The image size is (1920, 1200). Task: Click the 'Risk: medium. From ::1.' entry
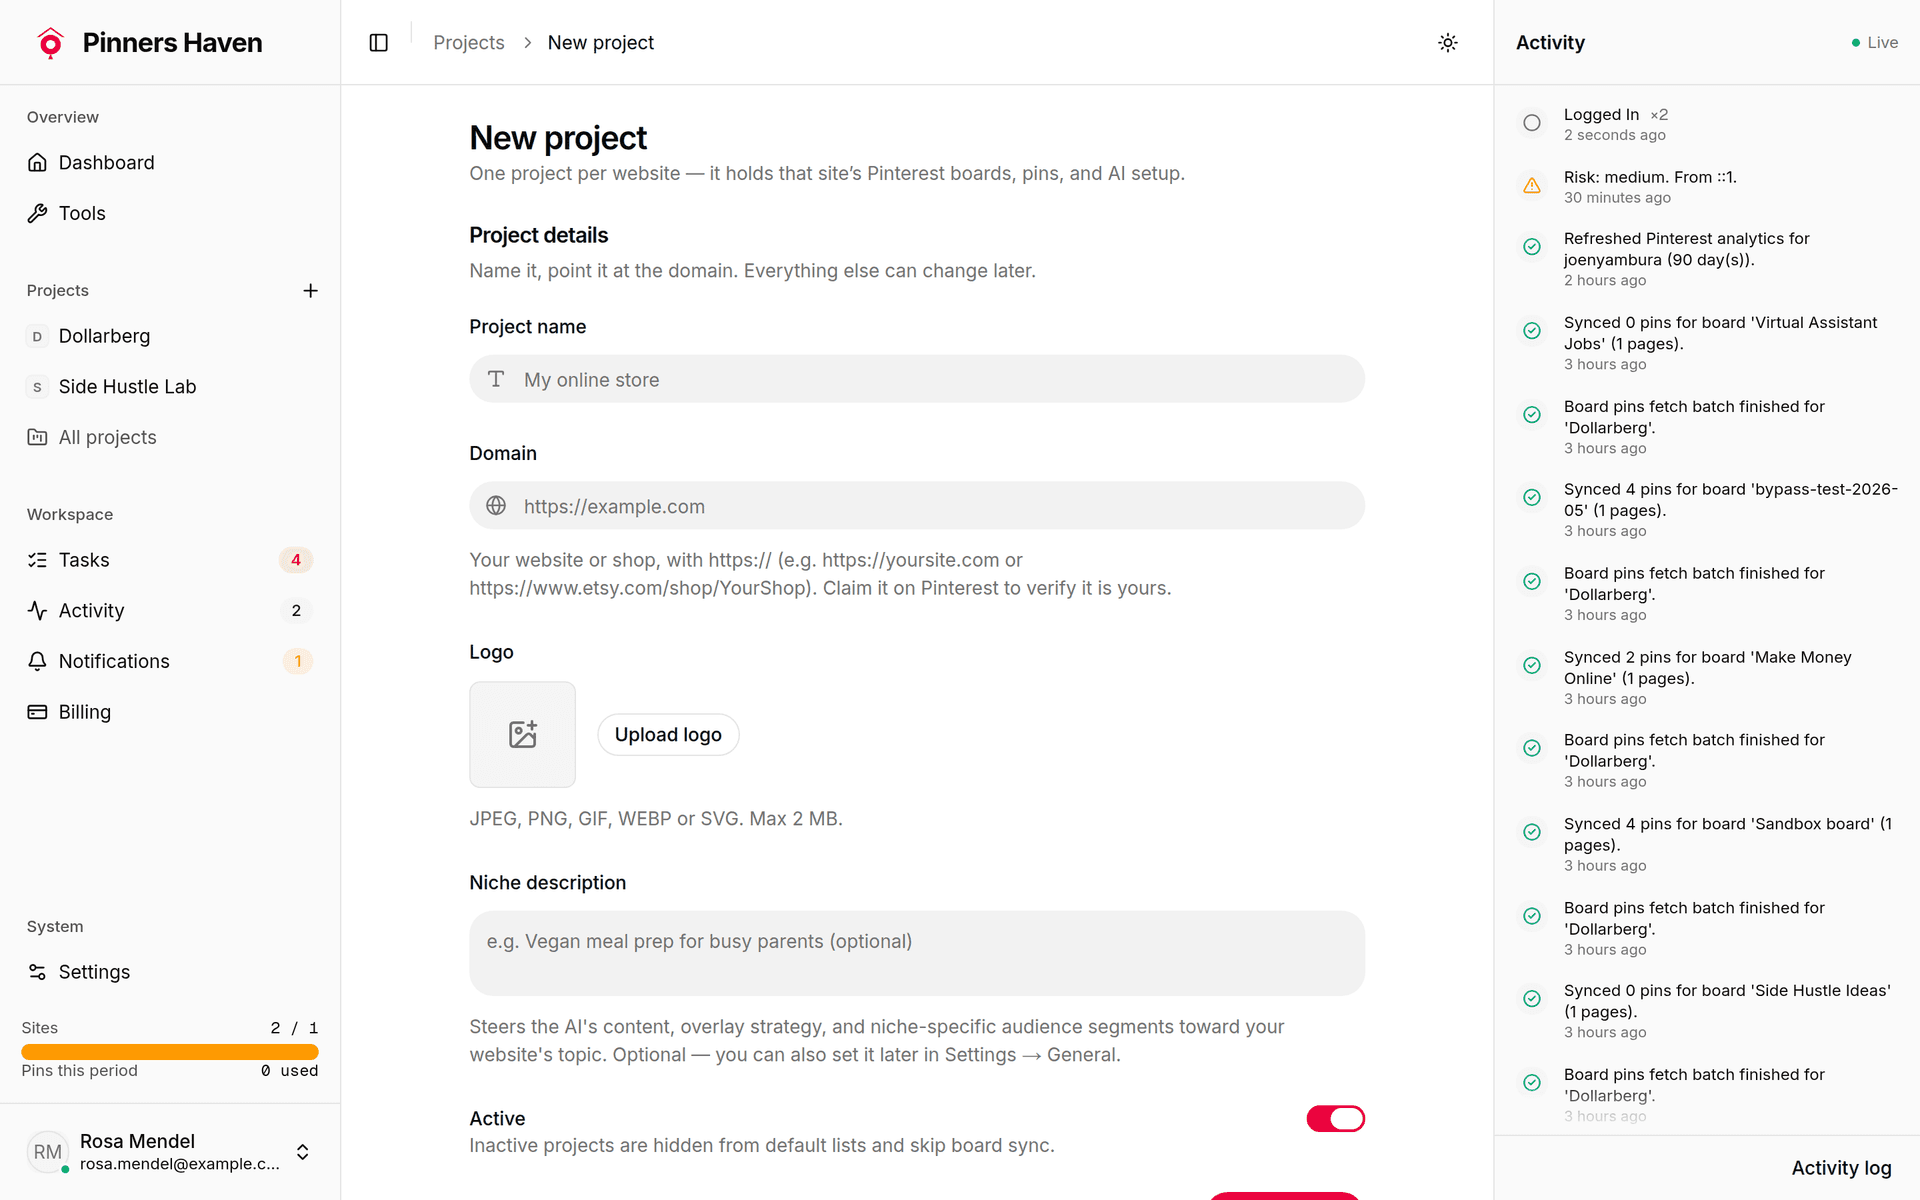1650,177
